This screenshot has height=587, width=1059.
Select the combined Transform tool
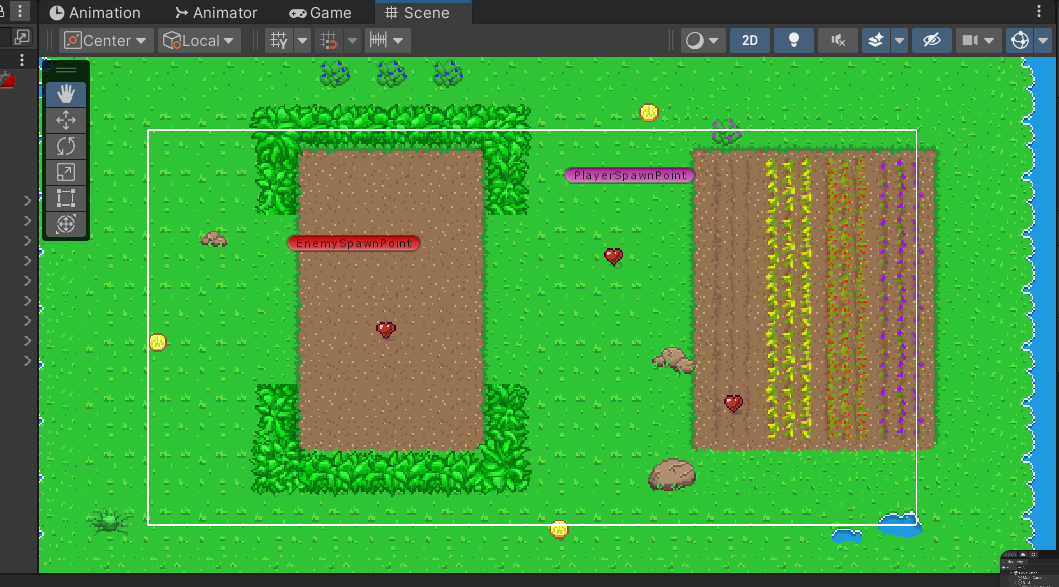point(66,224)
